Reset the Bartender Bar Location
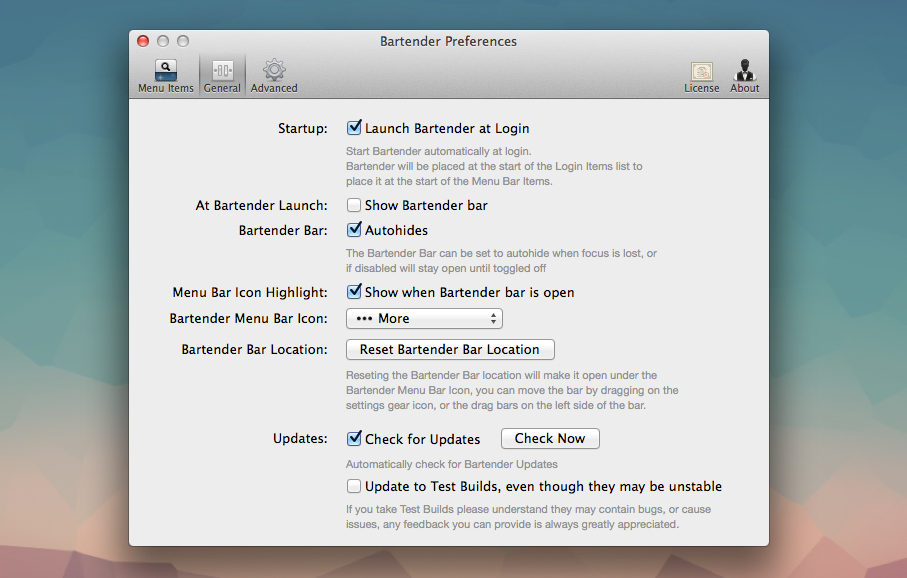Viewport: 907px width, 578px height. pyautogui.click(x=450, y=349)
